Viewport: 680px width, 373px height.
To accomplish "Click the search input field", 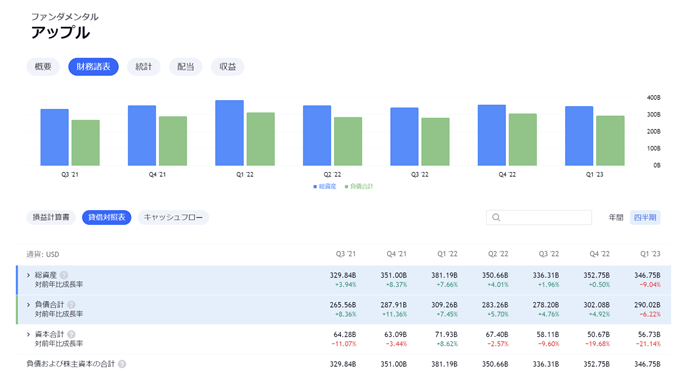I will [539, 217].
